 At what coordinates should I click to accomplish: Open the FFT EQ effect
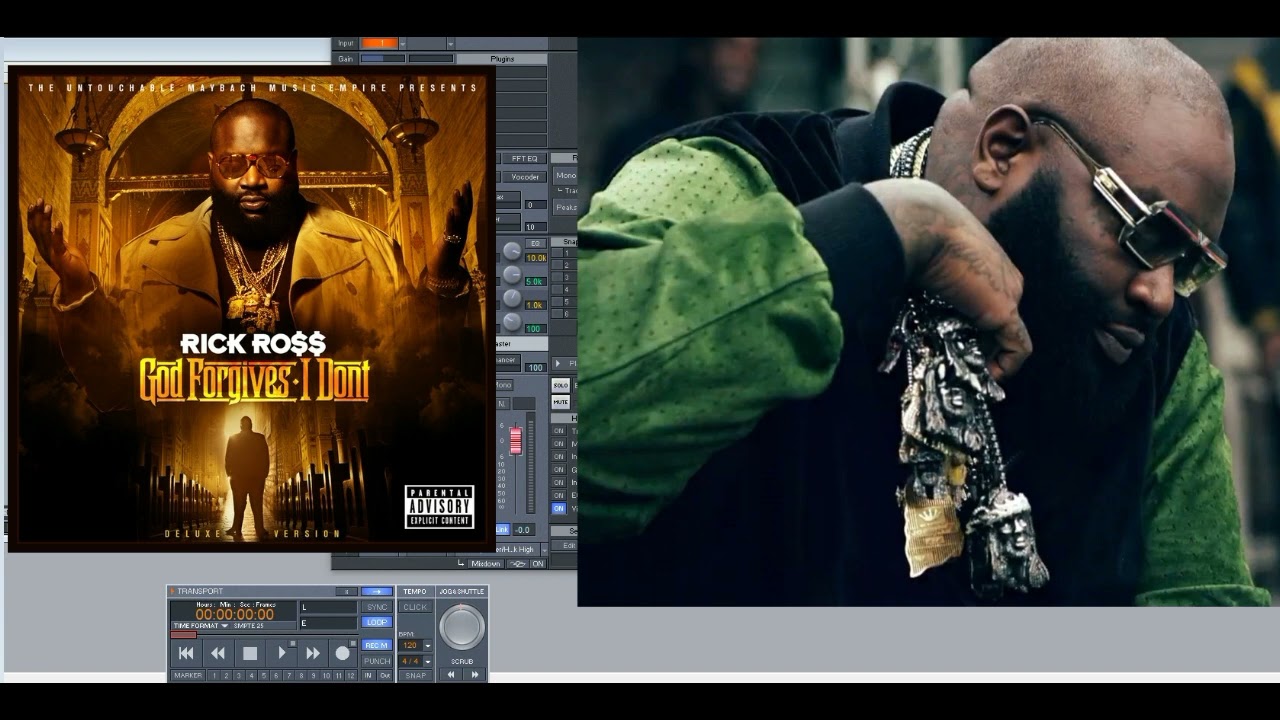coord(525,159)
